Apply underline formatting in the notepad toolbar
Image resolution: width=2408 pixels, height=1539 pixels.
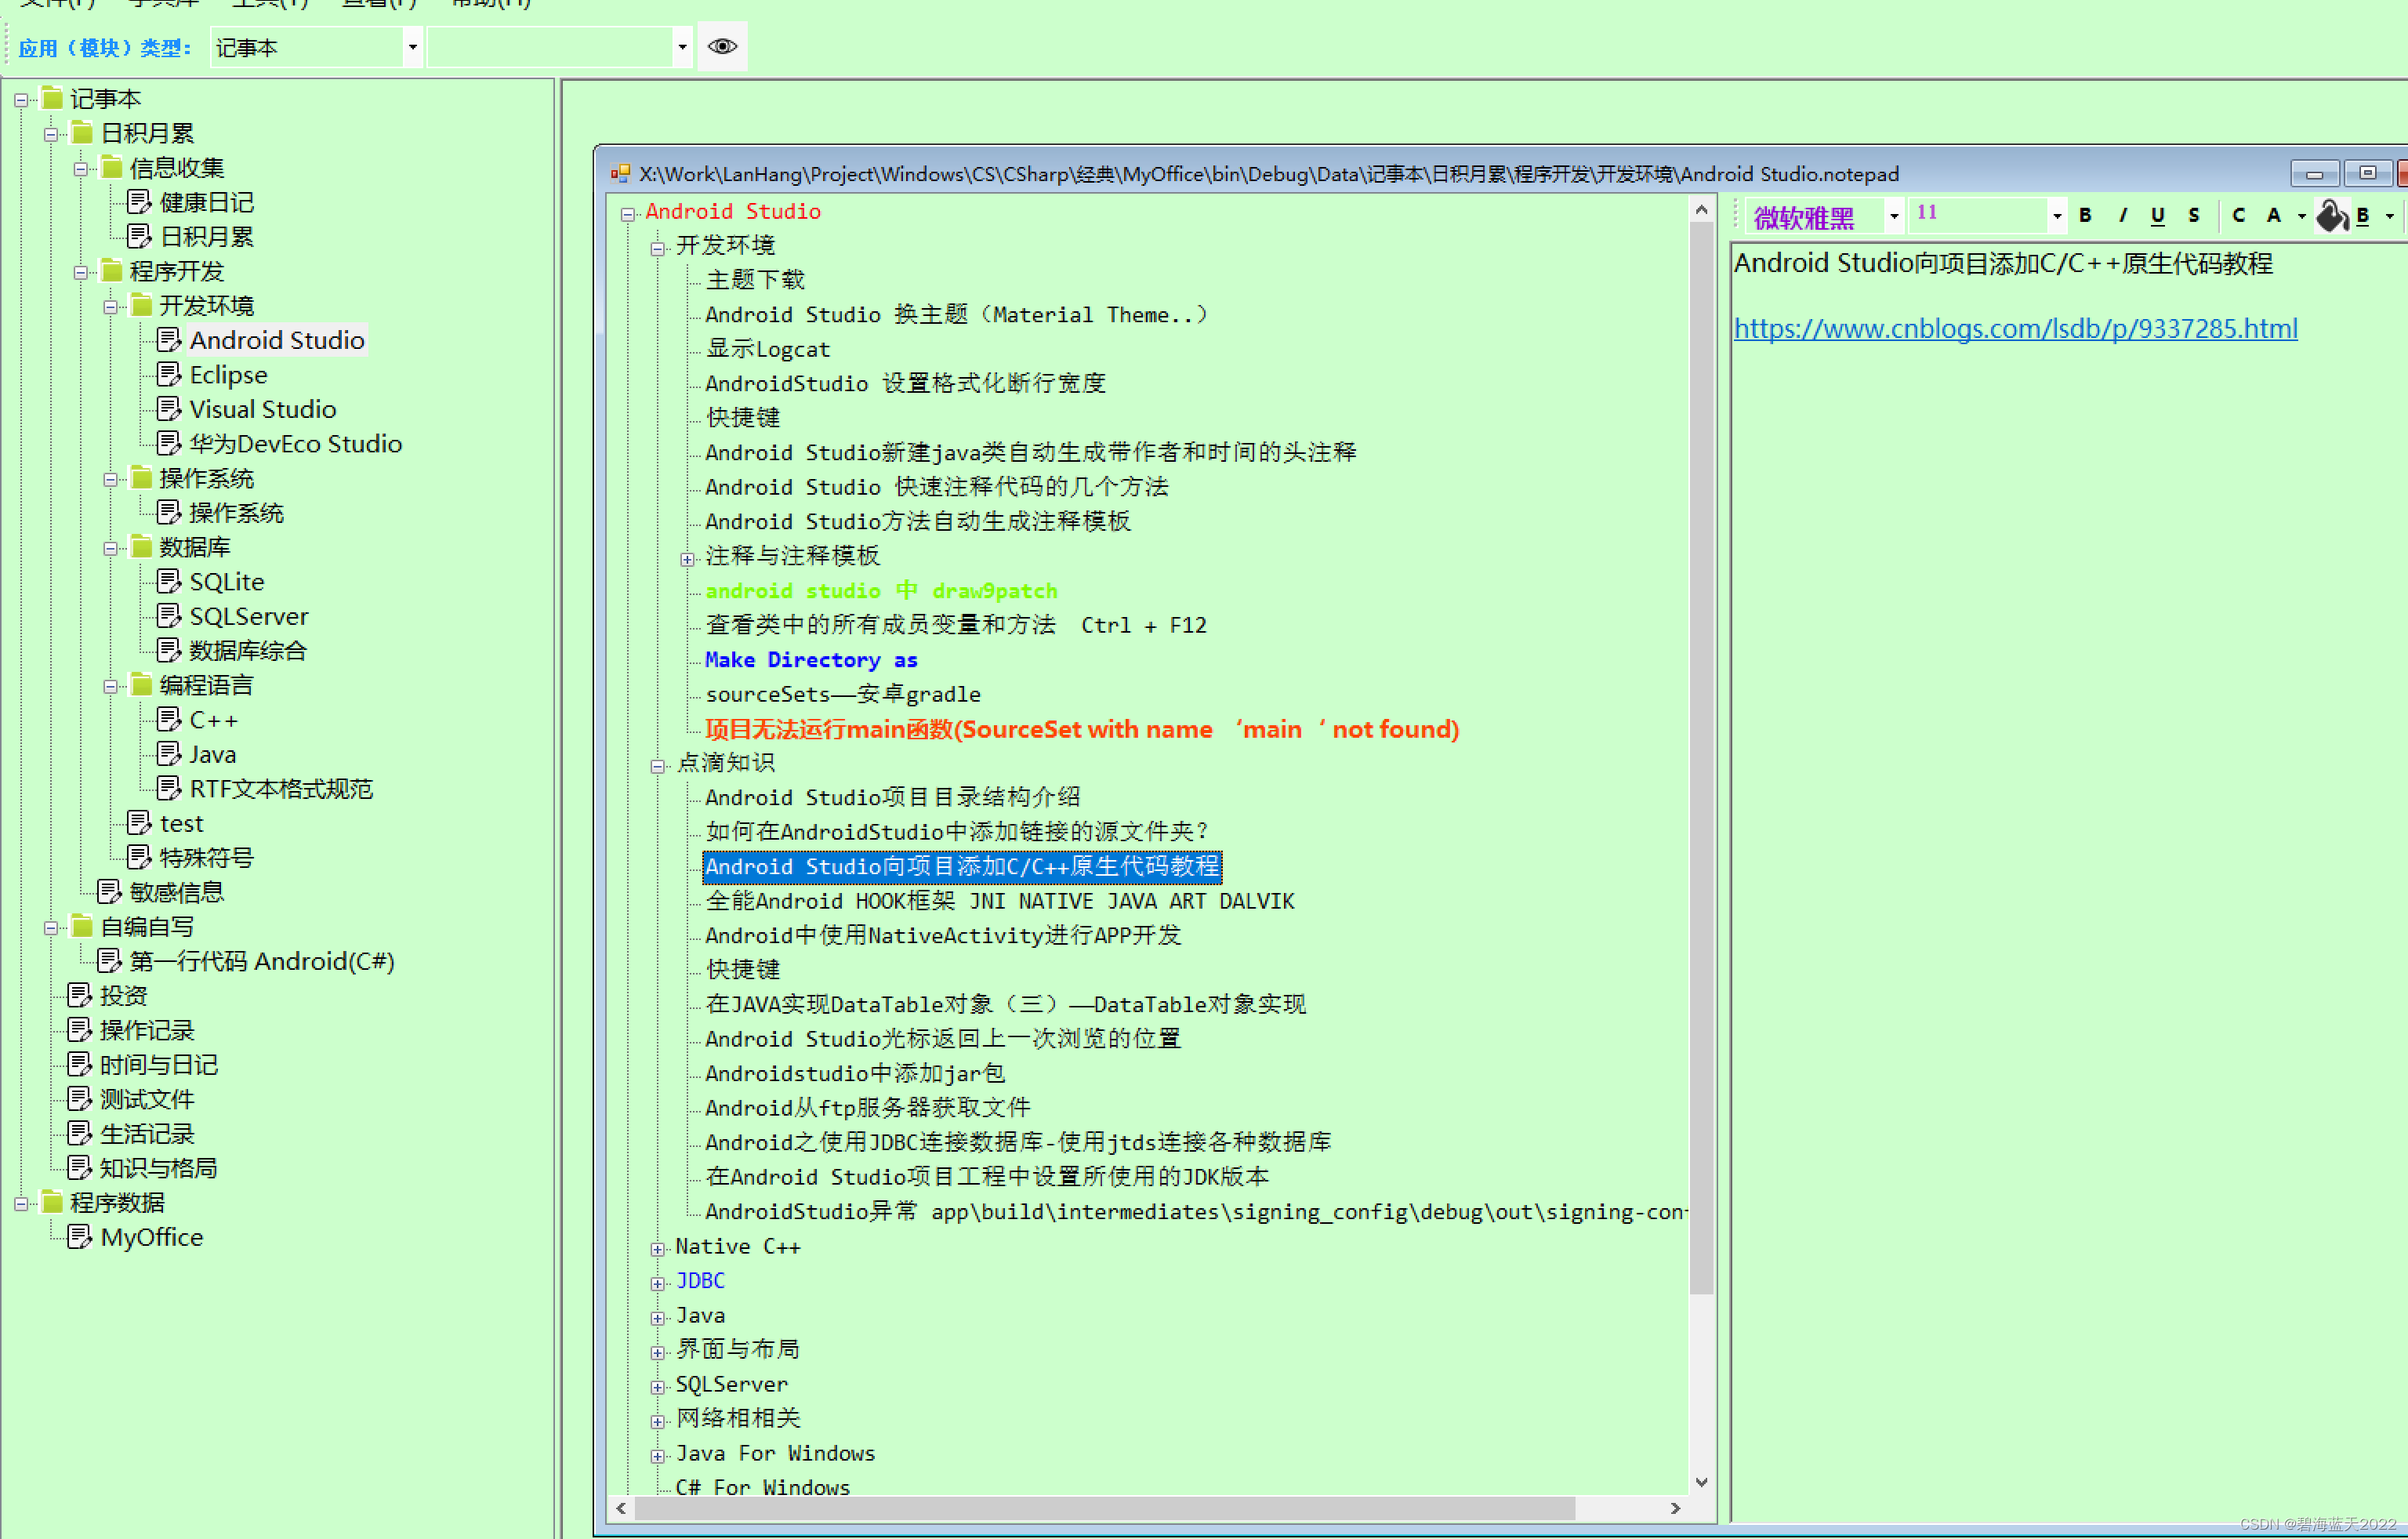click(x=2157, y=215)
